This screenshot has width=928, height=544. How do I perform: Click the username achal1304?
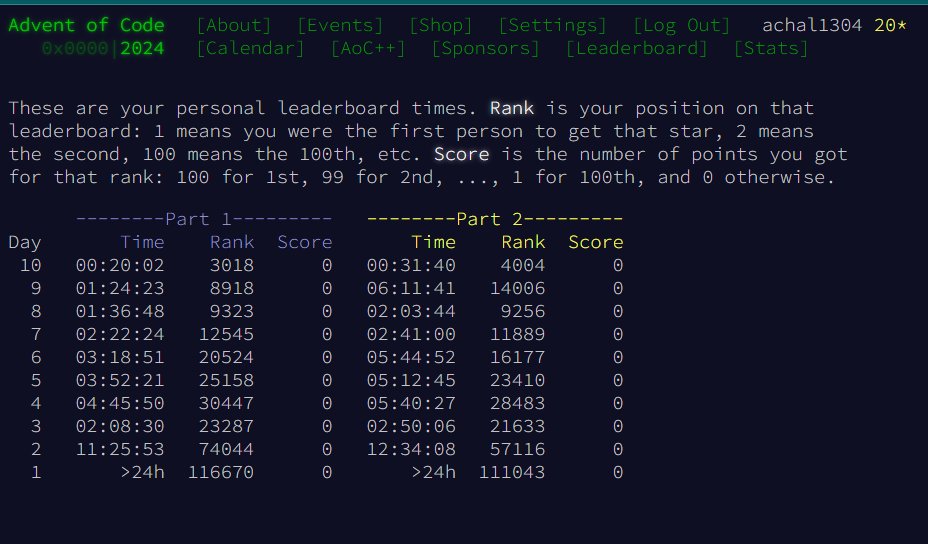tap(812, 25)
